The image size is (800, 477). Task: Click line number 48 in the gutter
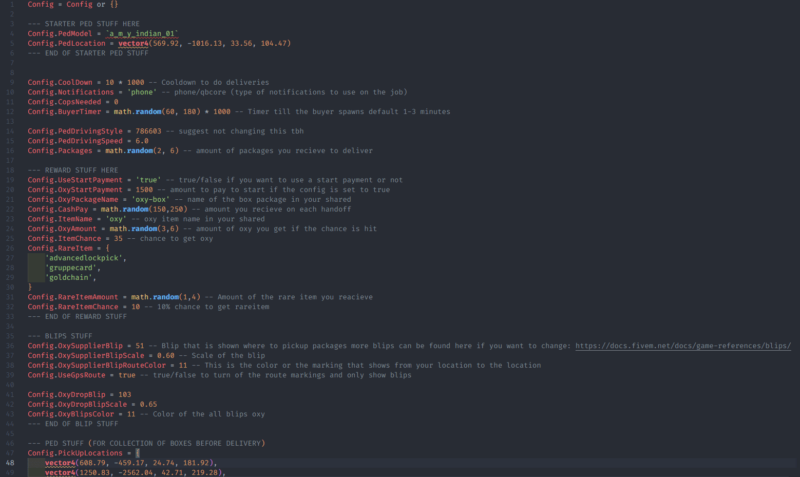pyautogui.click(x=10, y=463)
